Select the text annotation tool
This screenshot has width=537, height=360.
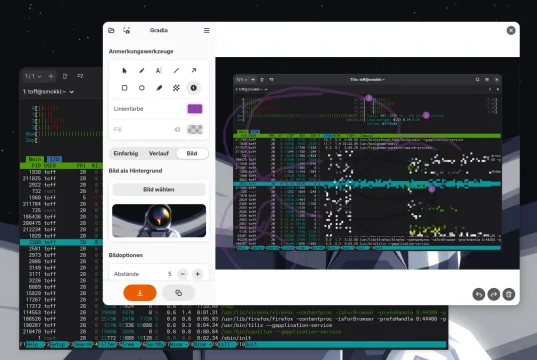click(x=159, y=71)
